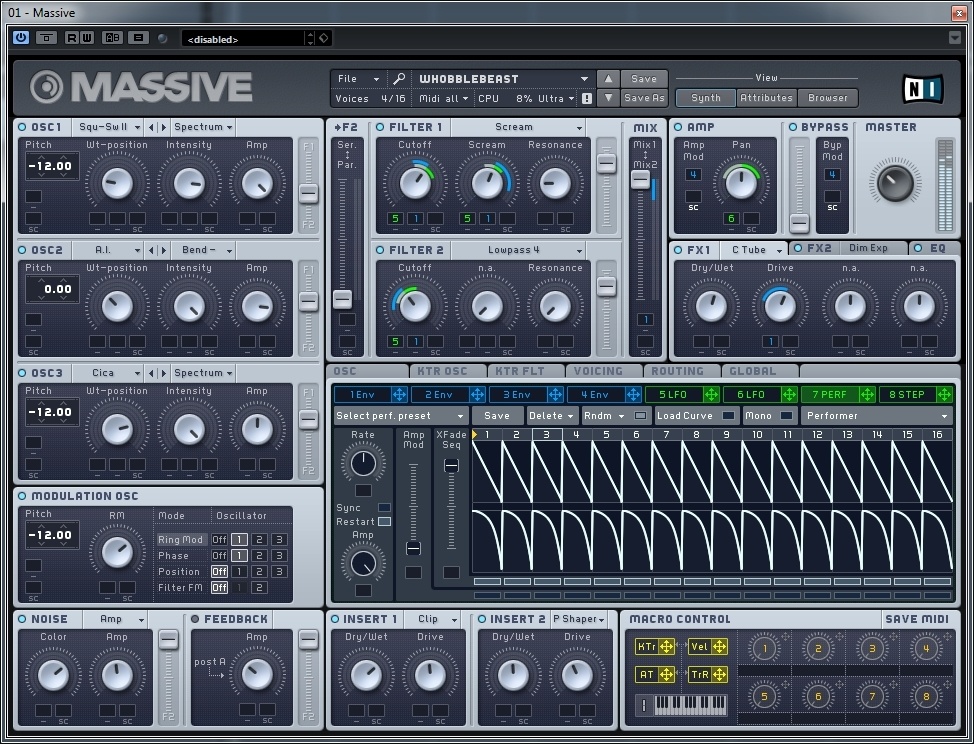Select previous OSC1 wavetable arrow
Screen dimensions: 974x744
click(151, 127)
